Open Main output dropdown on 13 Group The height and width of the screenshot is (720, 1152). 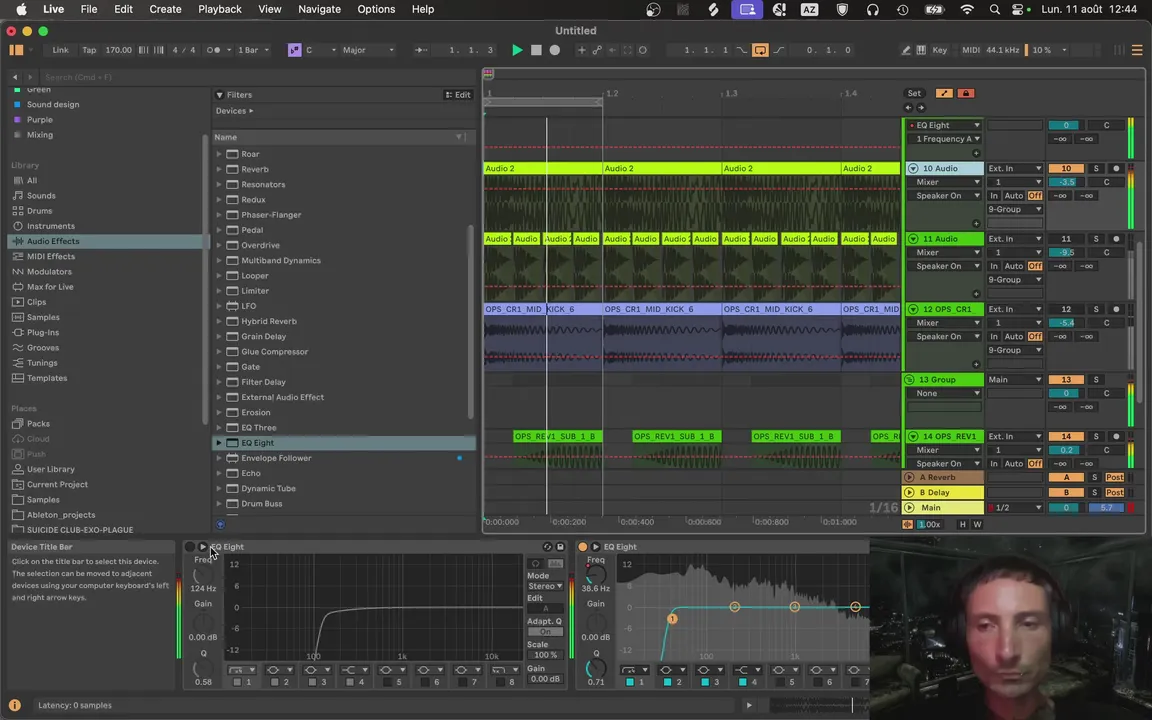[1015, 380]
